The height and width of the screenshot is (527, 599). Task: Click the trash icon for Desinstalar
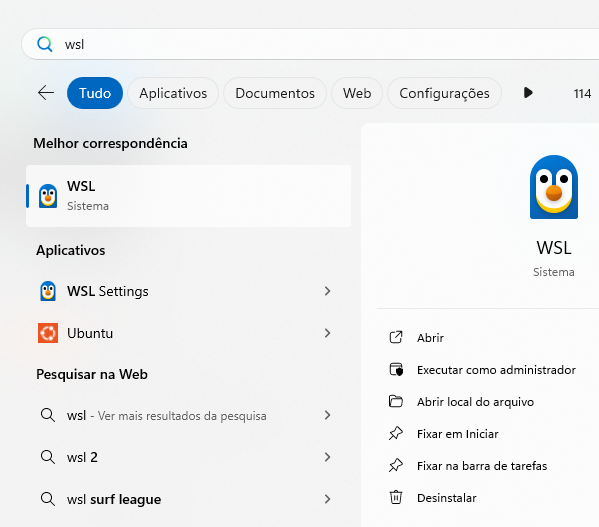[x=396, y=497]
